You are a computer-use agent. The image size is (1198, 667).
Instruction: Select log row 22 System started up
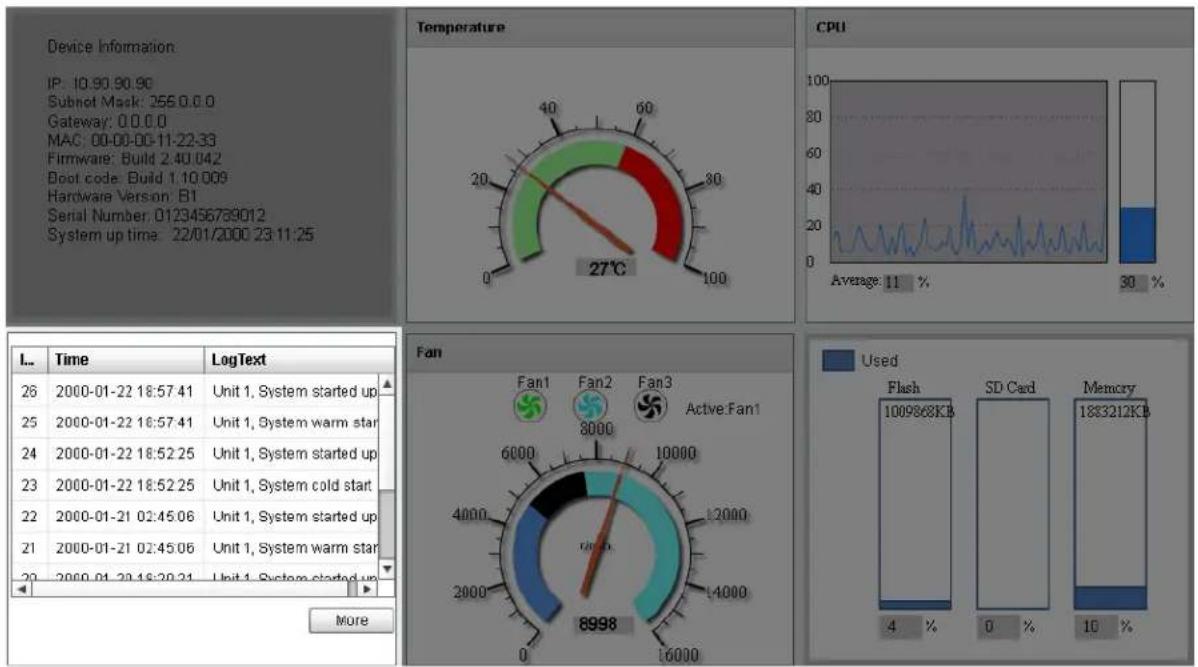point(196,516)
